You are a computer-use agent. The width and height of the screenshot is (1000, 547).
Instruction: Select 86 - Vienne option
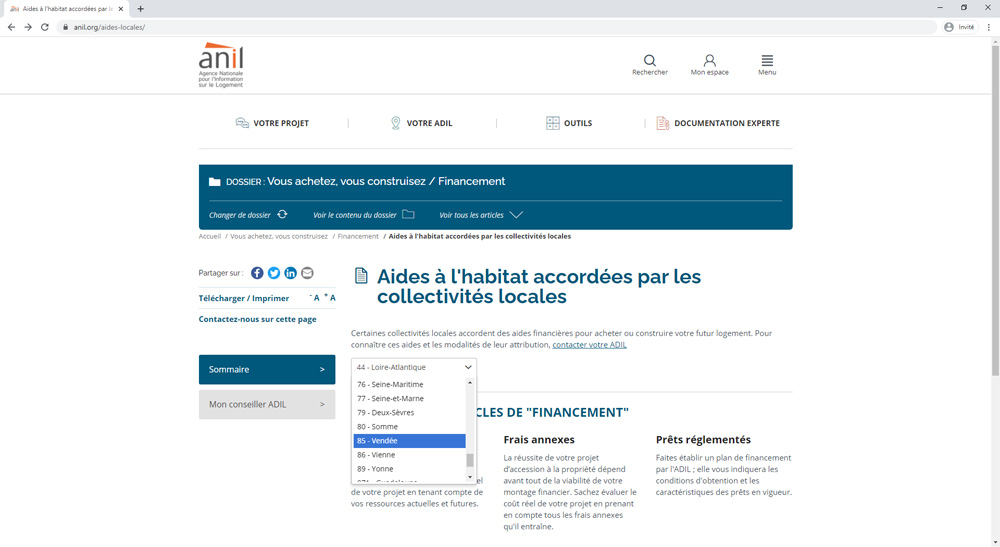tap(409, 455)
